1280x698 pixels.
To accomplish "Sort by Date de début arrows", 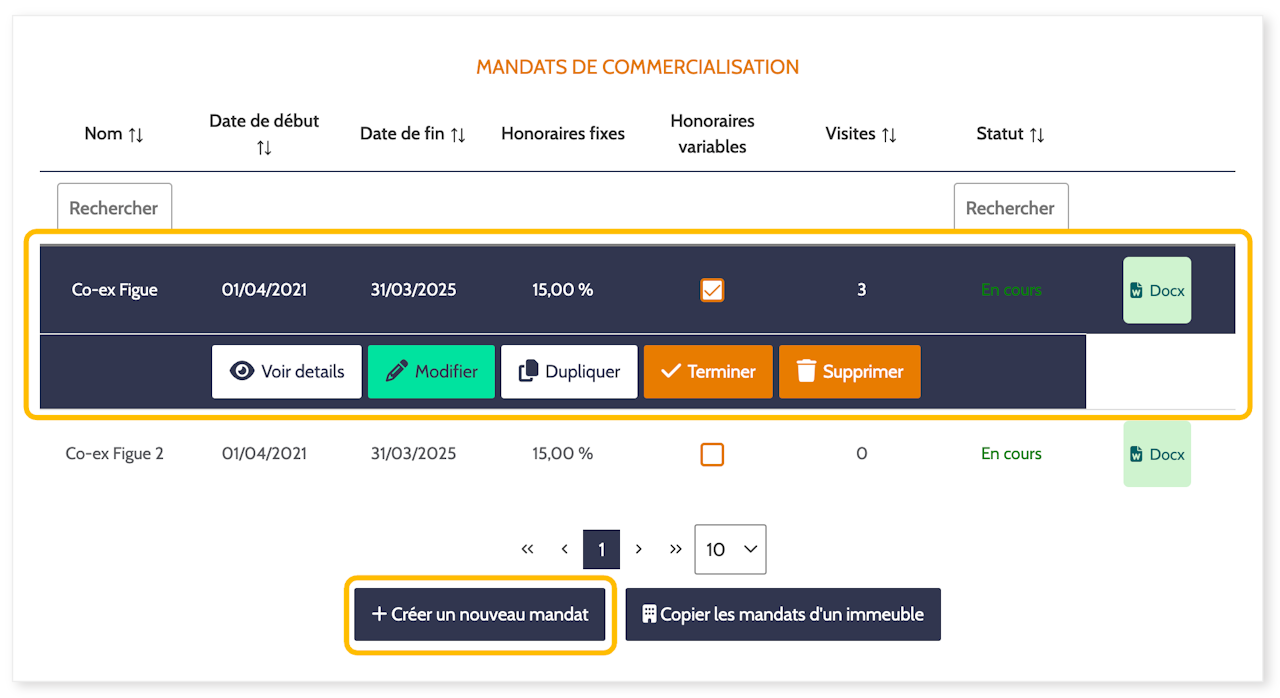I will click(x=264, y=148).
